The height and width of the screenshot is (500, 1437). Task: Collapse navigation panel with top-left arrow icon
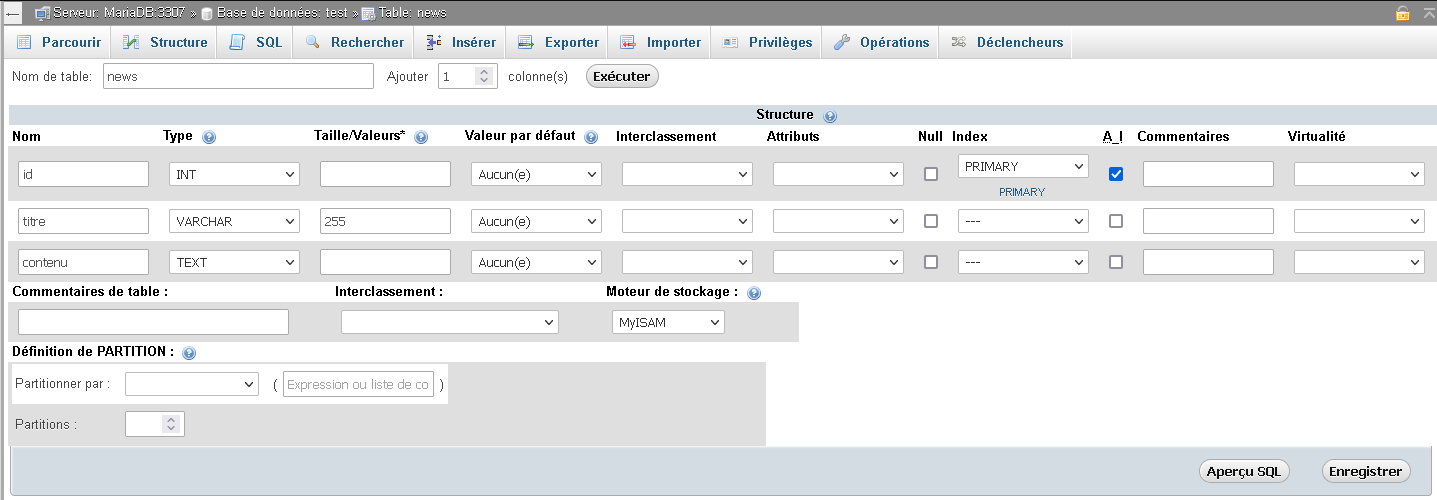click(x=14, y=13)
